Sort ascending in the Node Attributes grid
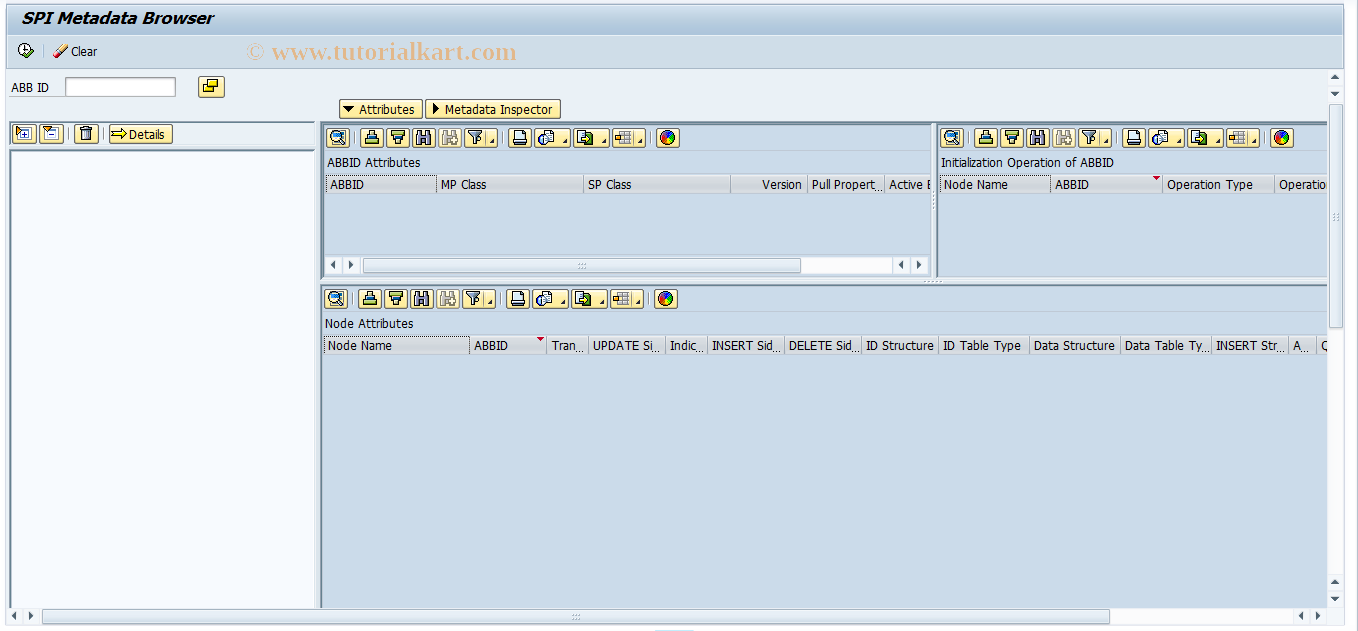Image resolution: width=1358 pixels, height=631 pixels. point(369,299)
